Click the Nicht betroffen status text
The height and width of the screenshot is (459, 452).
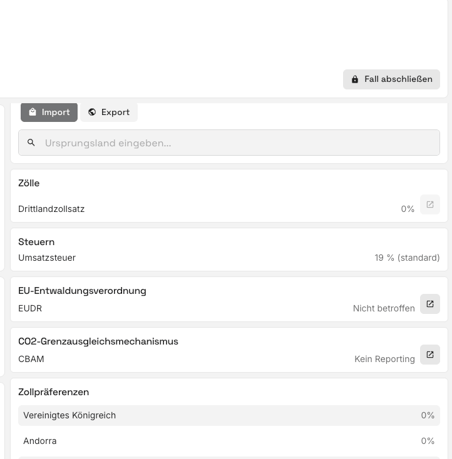[384, 308]
